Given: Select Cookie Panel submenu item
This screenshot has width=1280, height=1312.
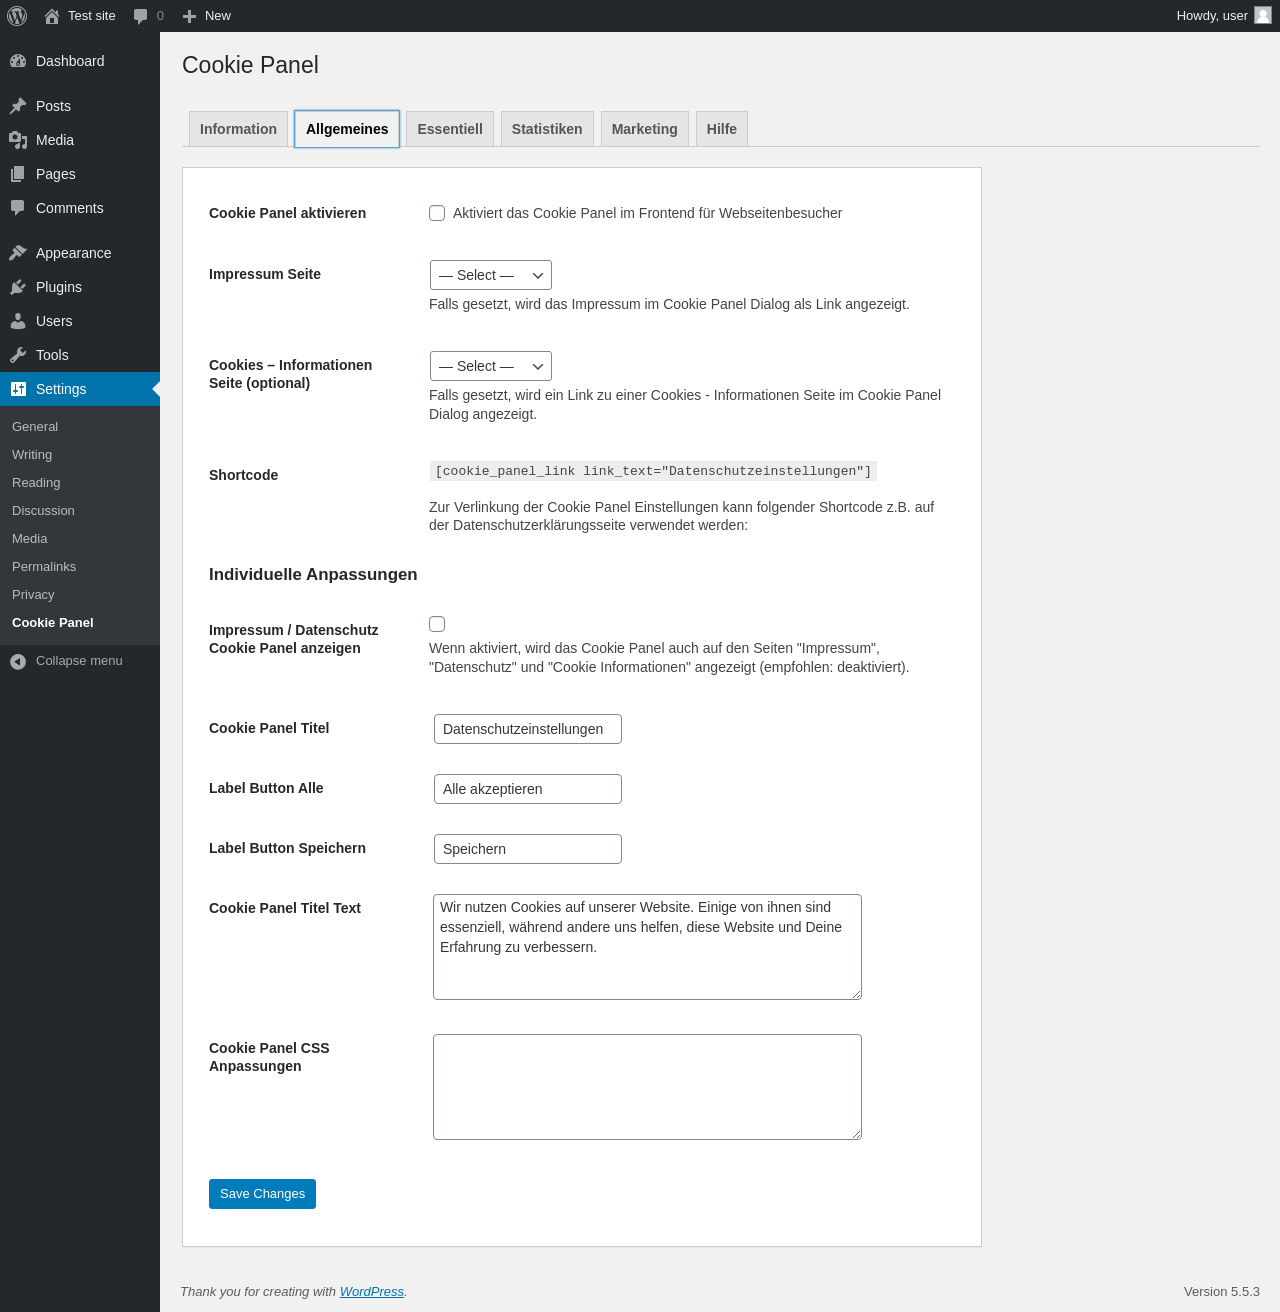Looking at the screenshot, I should [53, 623].
